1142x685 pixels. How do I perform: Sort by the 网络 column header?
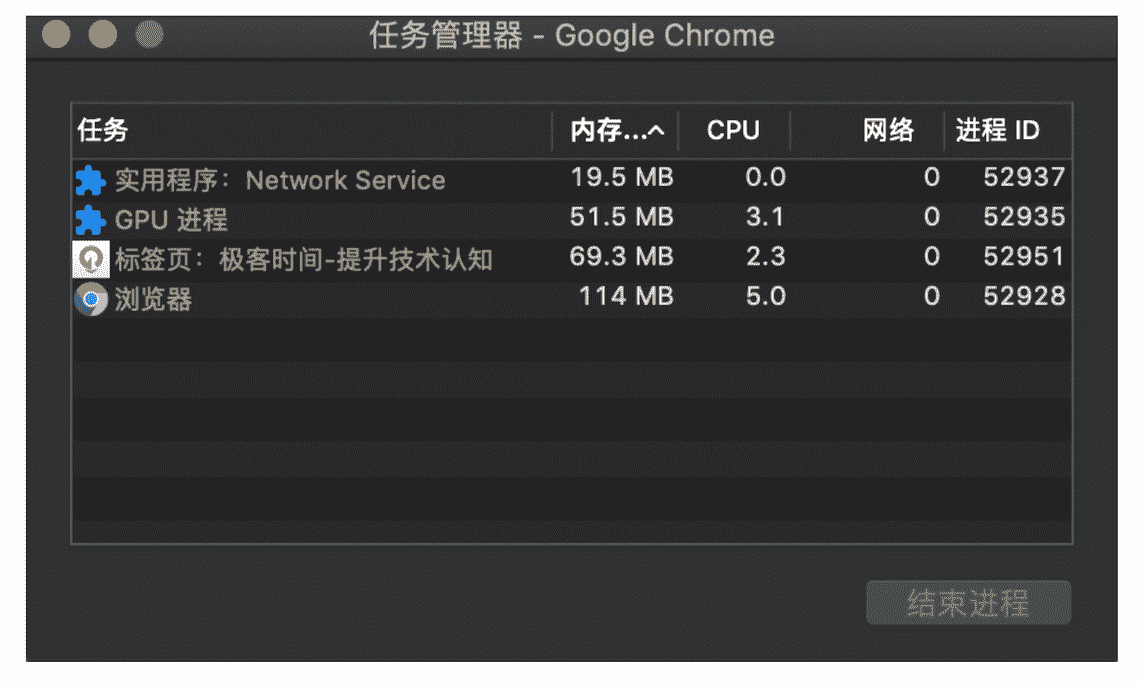tap(888, 131)
